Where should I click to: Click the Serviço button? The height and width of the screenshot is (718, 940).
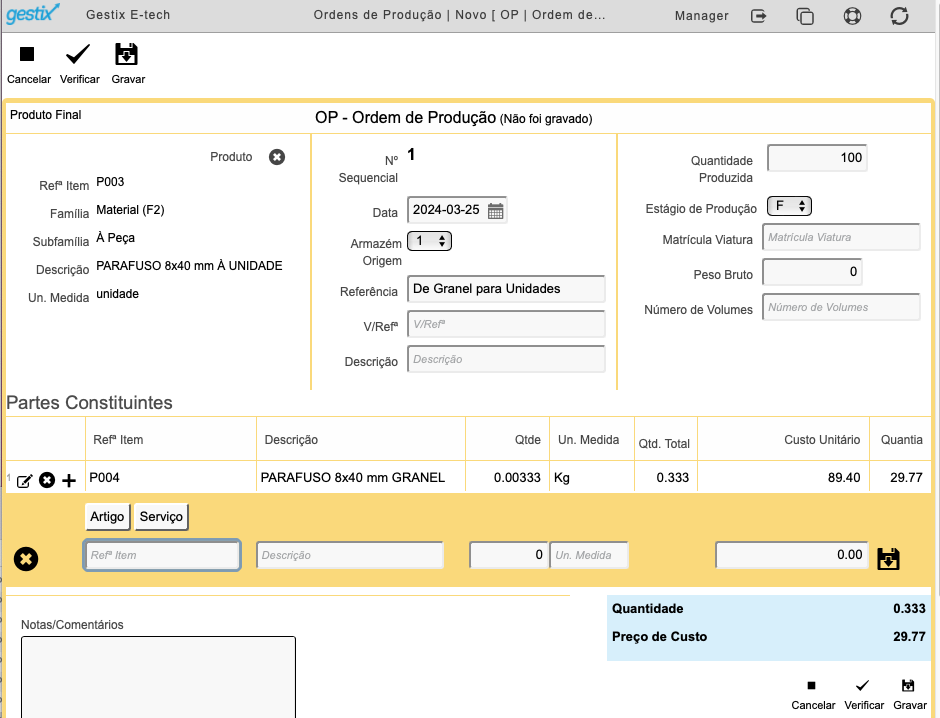click(x=161, y=517)
